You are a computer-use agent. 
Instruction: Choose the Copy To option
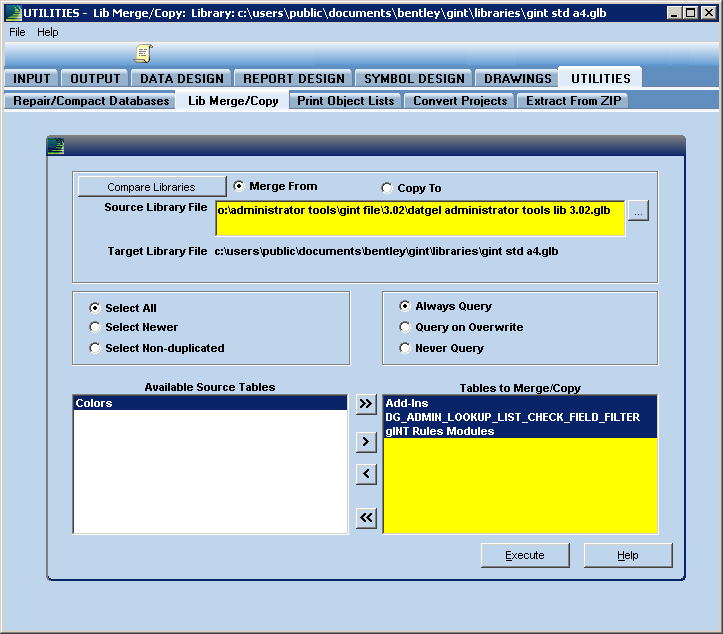[x=387, y=188]
